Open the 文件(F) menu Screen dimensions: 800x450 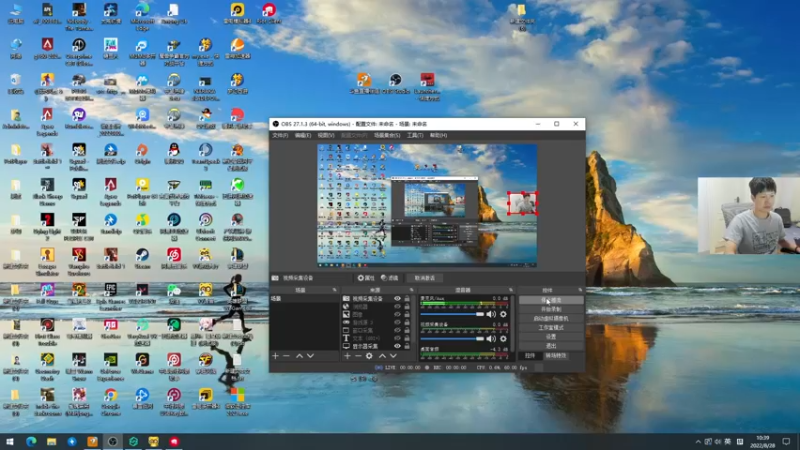[x=280, y=135]
